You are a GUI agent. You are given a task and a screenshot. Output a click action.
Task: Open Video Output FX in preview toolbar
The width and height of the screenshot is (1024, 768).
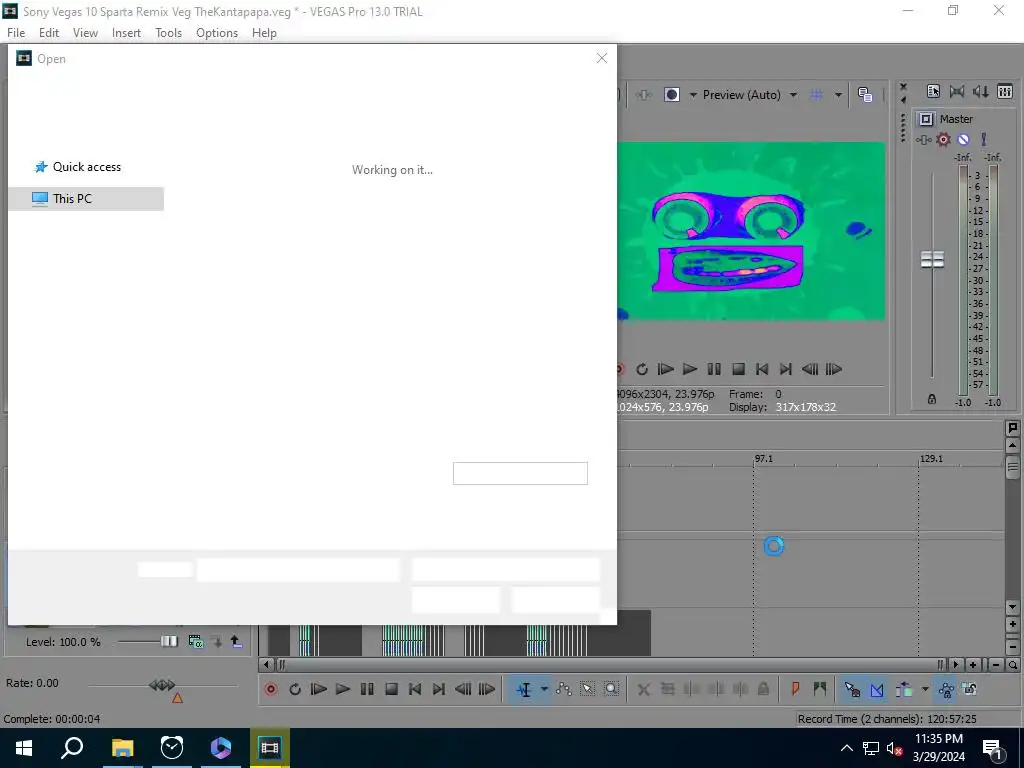click(x=644, y=95)
